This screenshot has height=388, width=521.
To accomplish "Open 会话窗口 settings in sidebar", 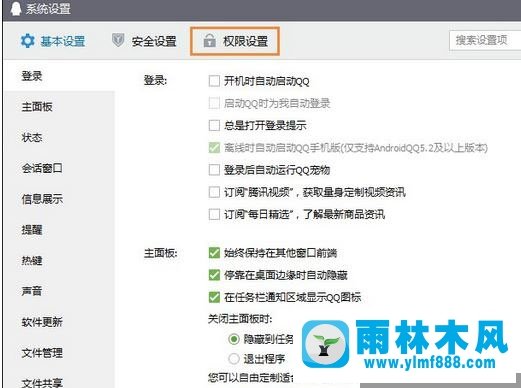I will click(x=42, y=168).
